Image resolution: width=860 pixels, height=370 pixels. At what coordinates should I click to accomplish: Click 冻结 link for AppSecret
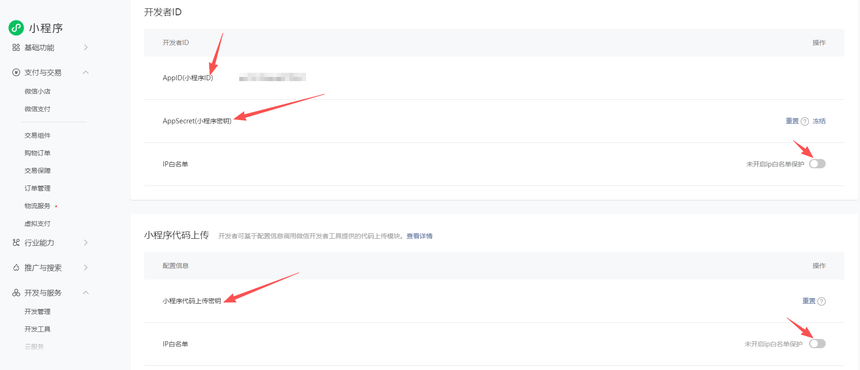(819, 121)
